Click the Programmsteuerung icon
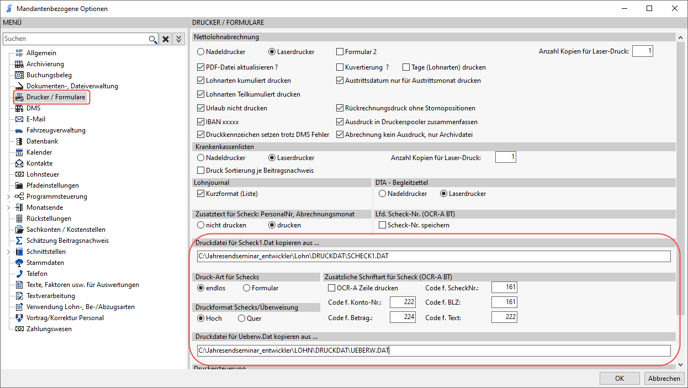The image size is (688, 388). [19, 196]
